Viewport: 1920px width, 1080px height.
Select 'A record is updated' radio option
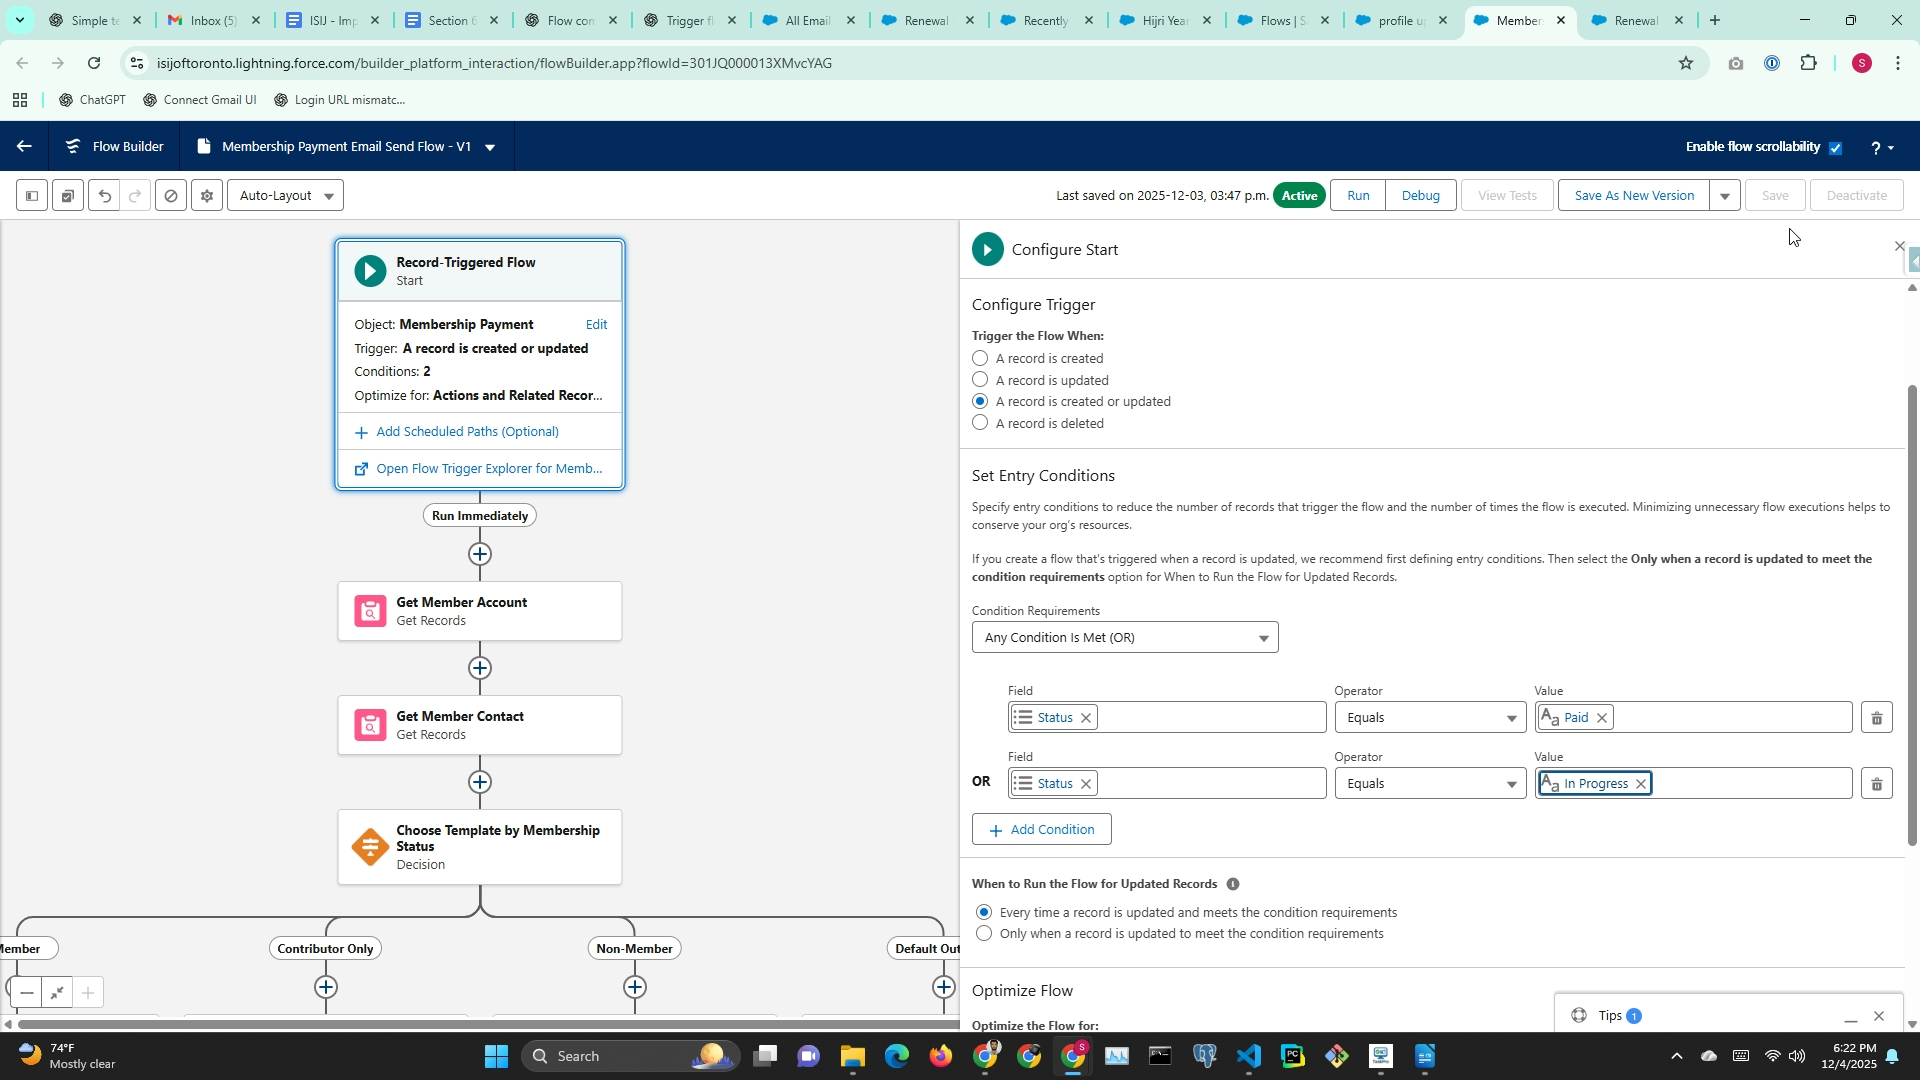pyautogui.click(x=980, y=380)
